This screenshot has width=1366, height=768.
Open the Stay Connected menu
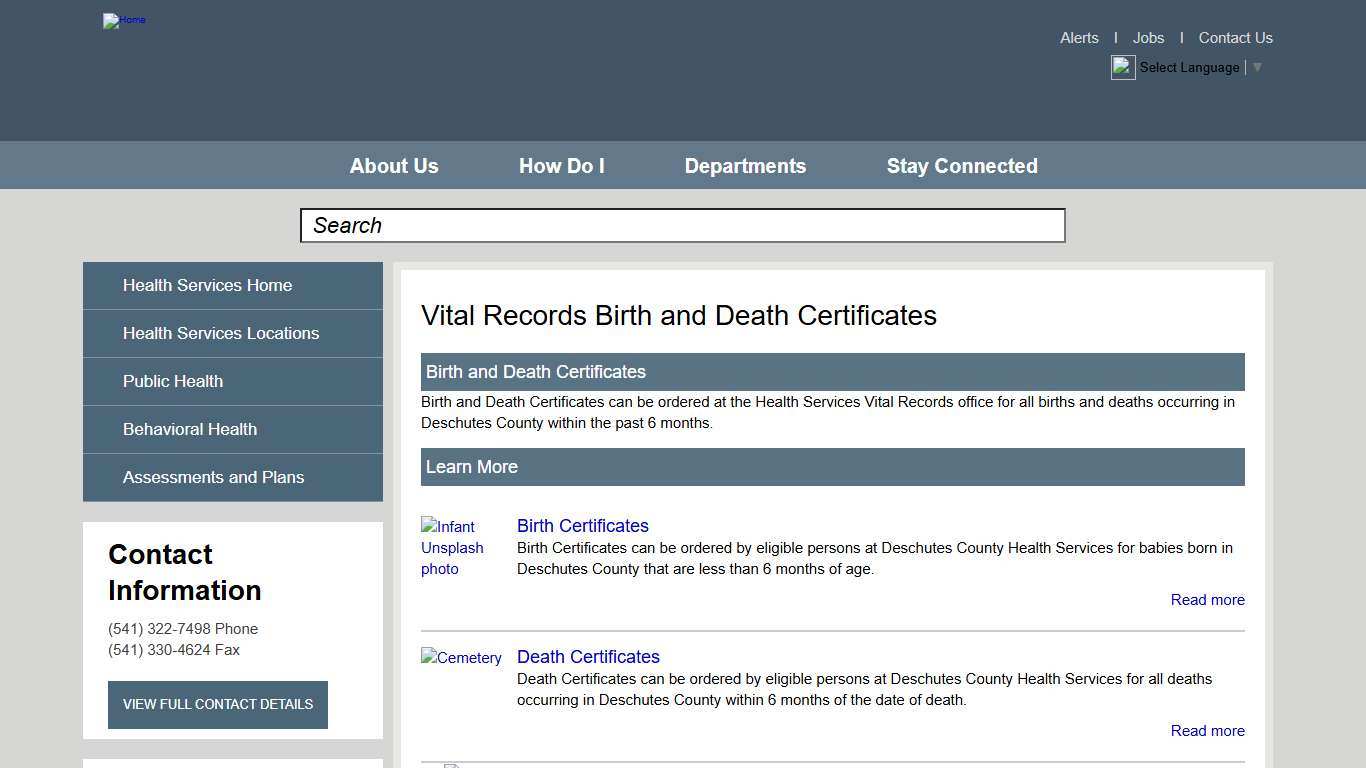click(962, 165)
